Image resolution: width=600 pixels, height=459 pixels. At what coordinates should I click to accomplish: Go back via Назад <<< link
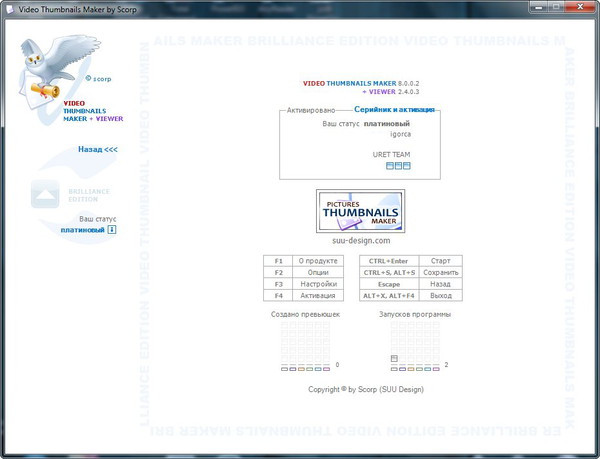[x=98, y=149]
